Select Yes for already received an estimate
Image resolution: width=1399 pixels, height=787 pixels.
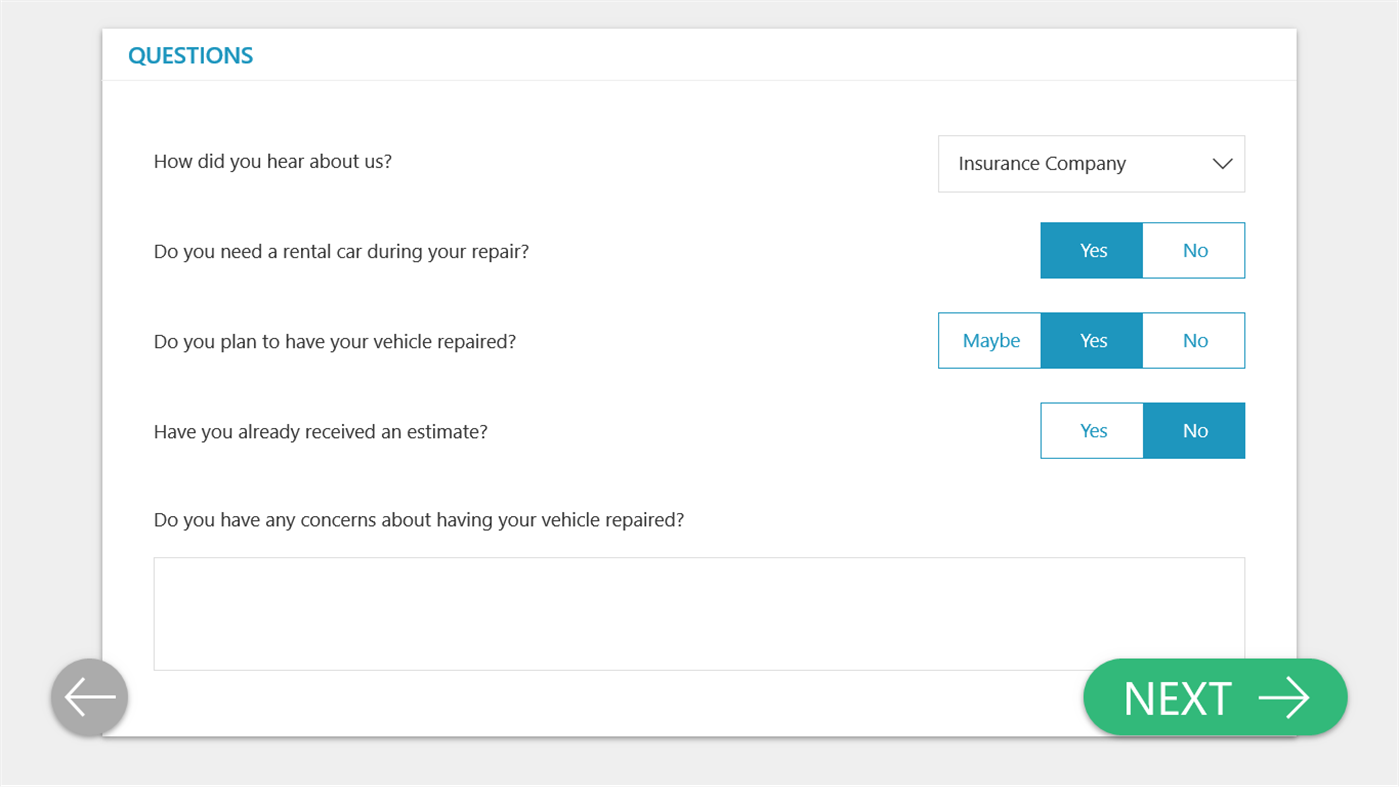click(1092, 431)
